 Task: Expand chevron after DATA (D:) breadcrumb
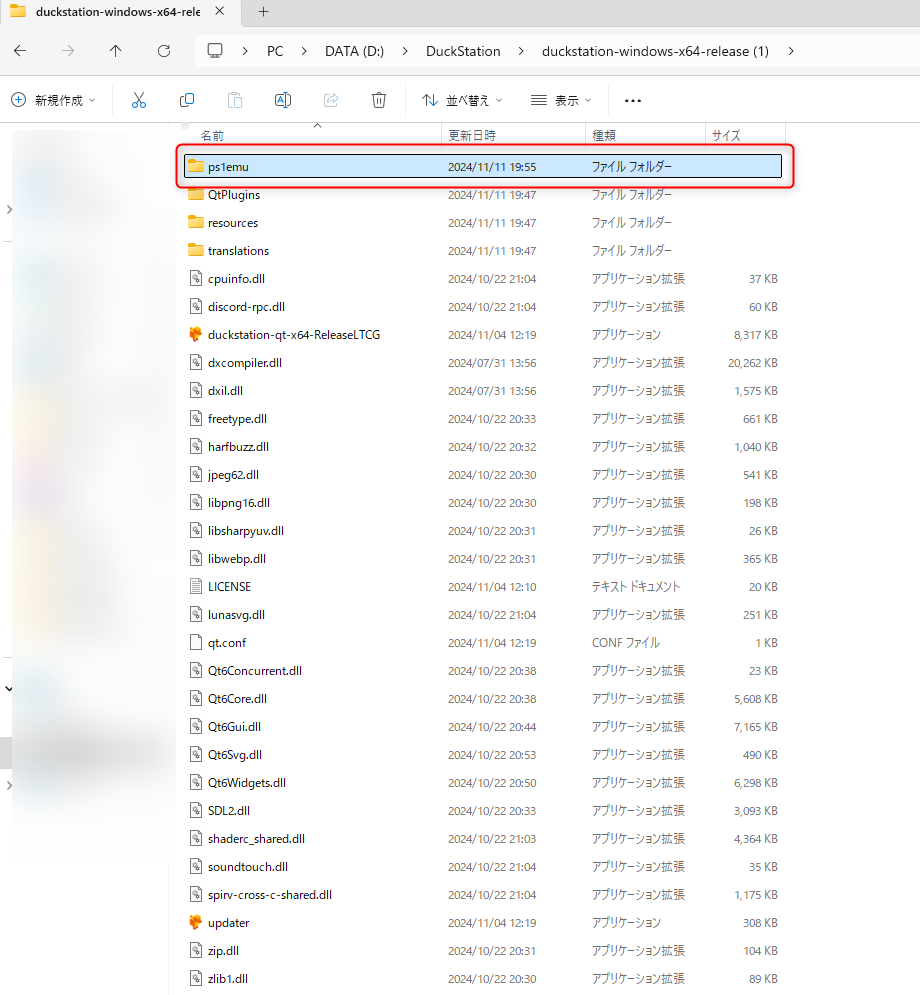coord(405,51)
